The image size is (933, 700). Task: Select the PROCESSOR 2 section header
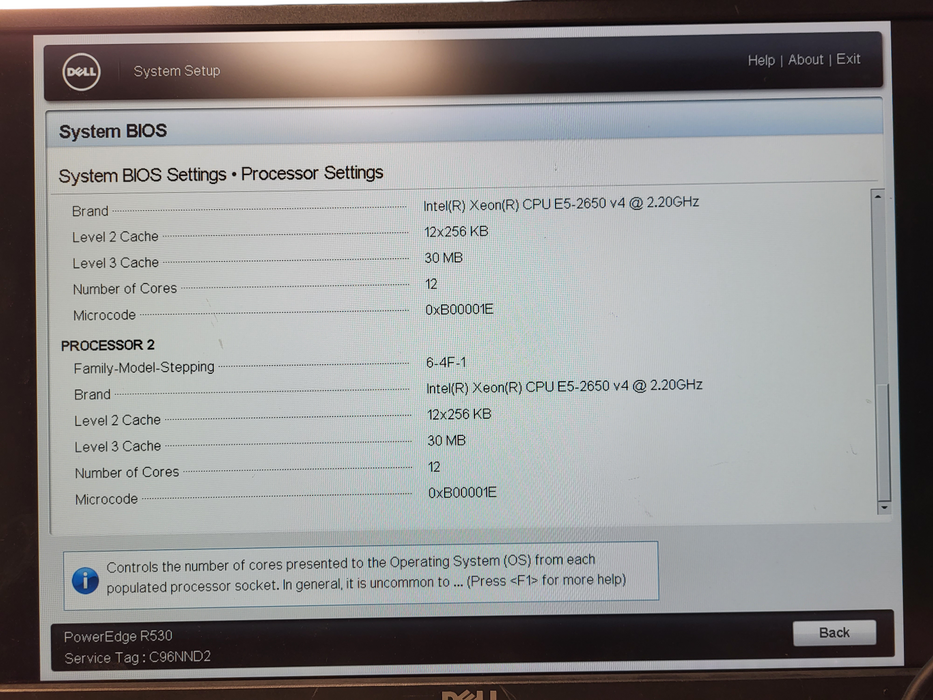coord(108,345)
